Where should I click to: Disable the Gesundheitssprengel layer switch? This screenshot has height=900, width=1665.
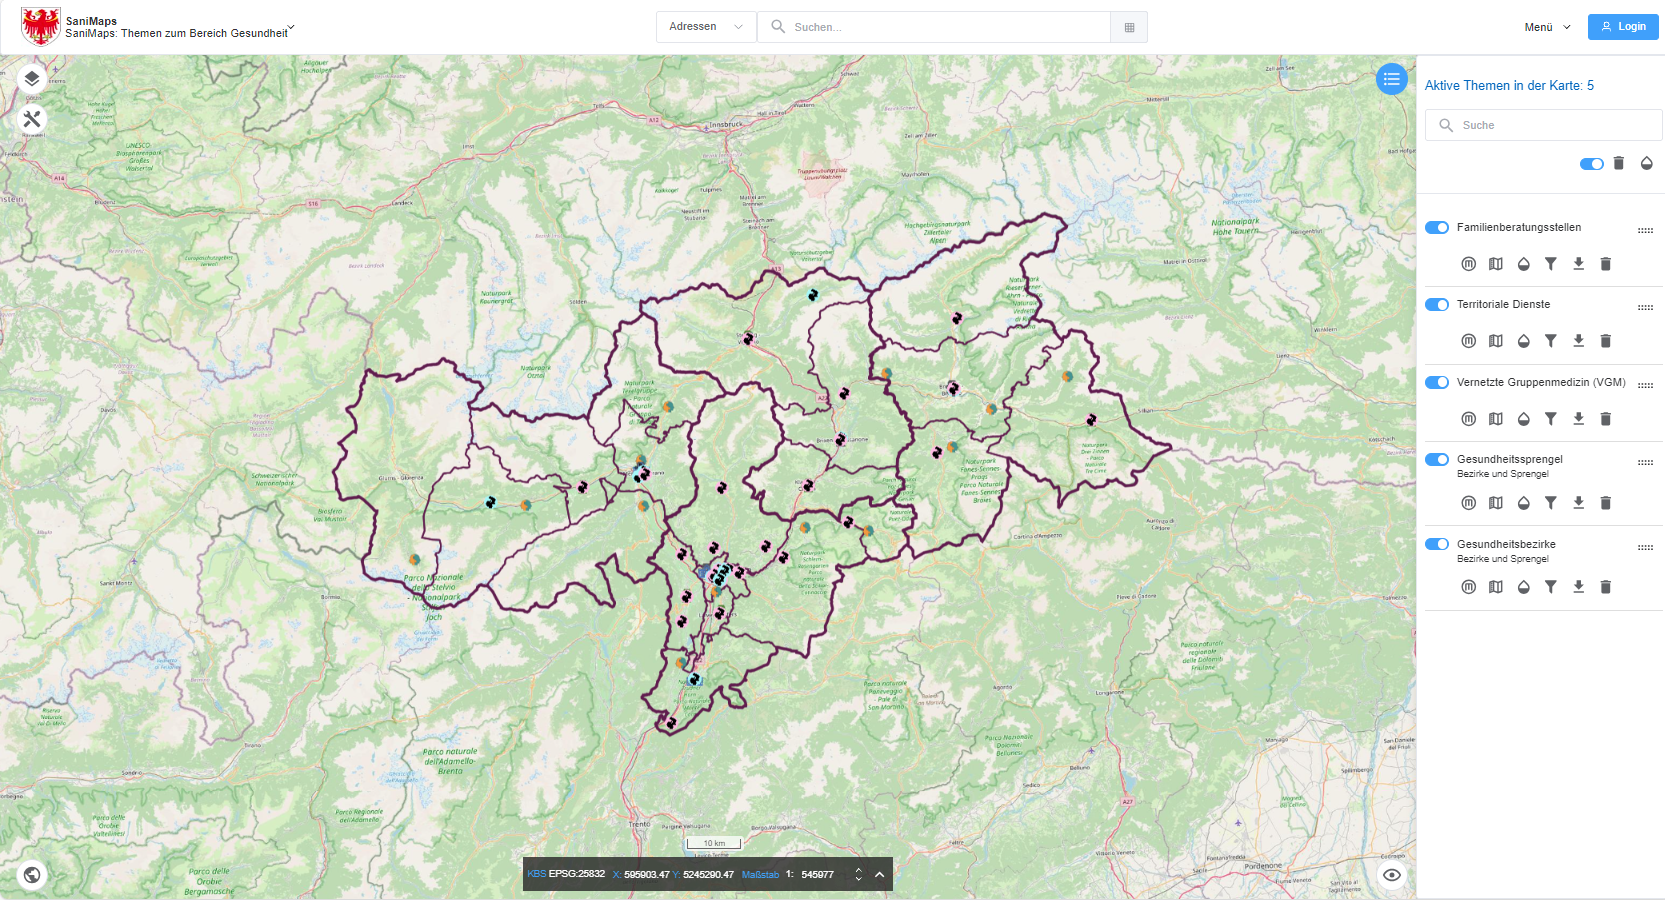[x=1437, y=459]
